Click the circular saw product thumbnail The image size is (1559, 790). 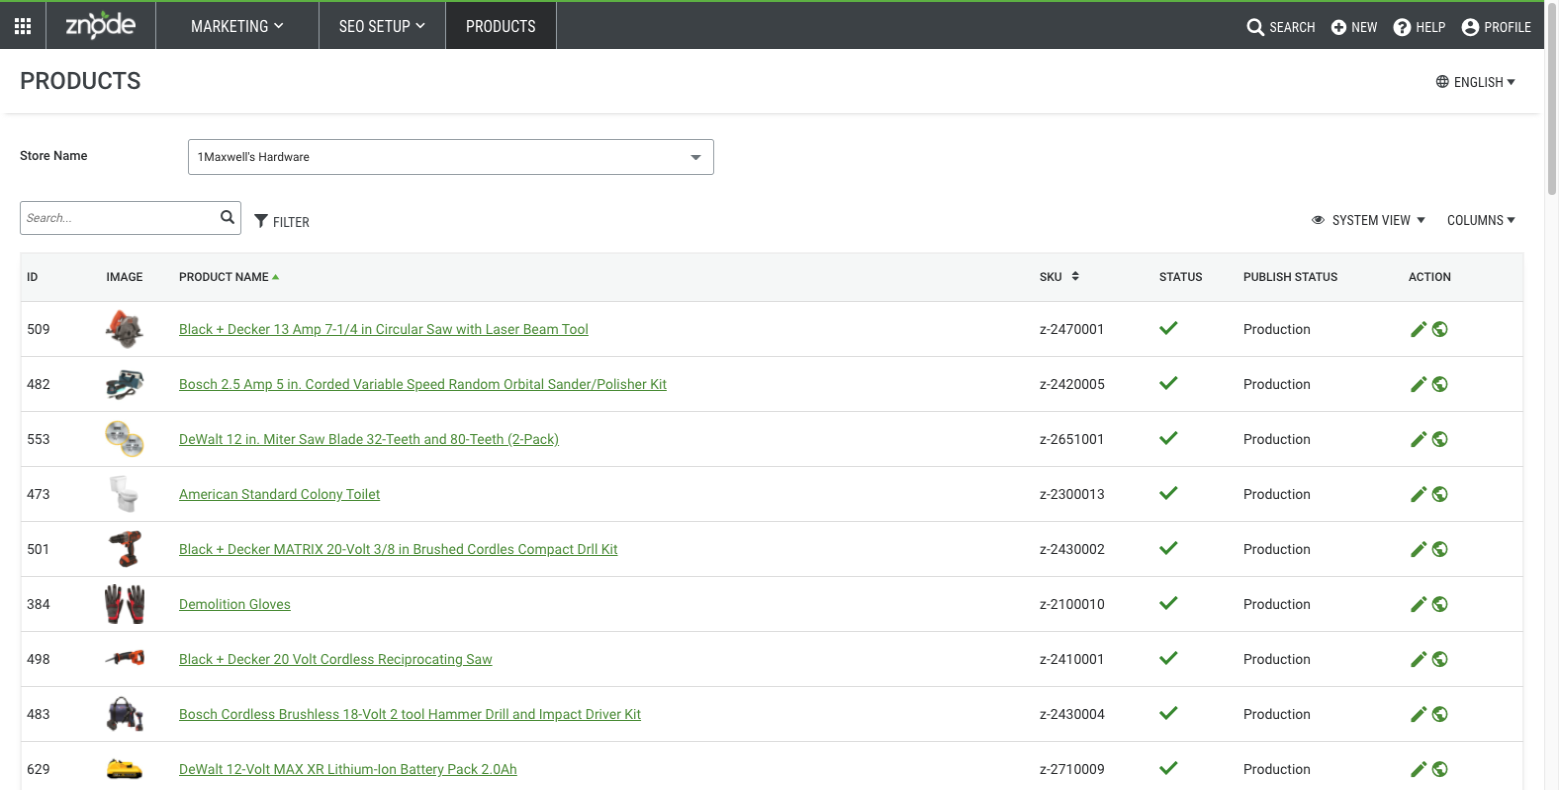[125, 329]
